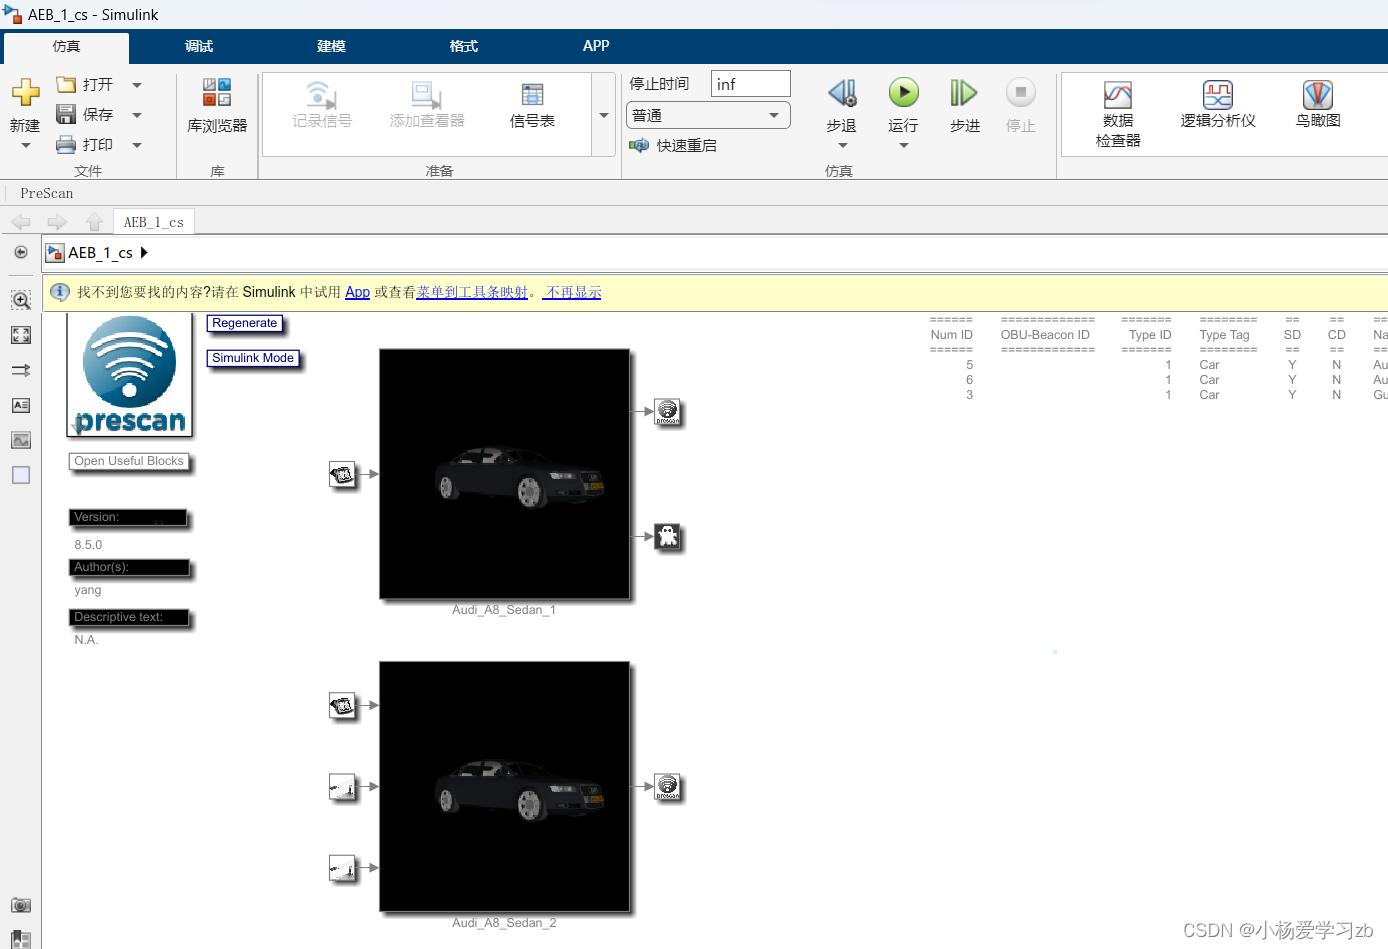Screen dimensions: 1388x949
Task: Select the zoom tool in palette
Action: coord(21,300)
